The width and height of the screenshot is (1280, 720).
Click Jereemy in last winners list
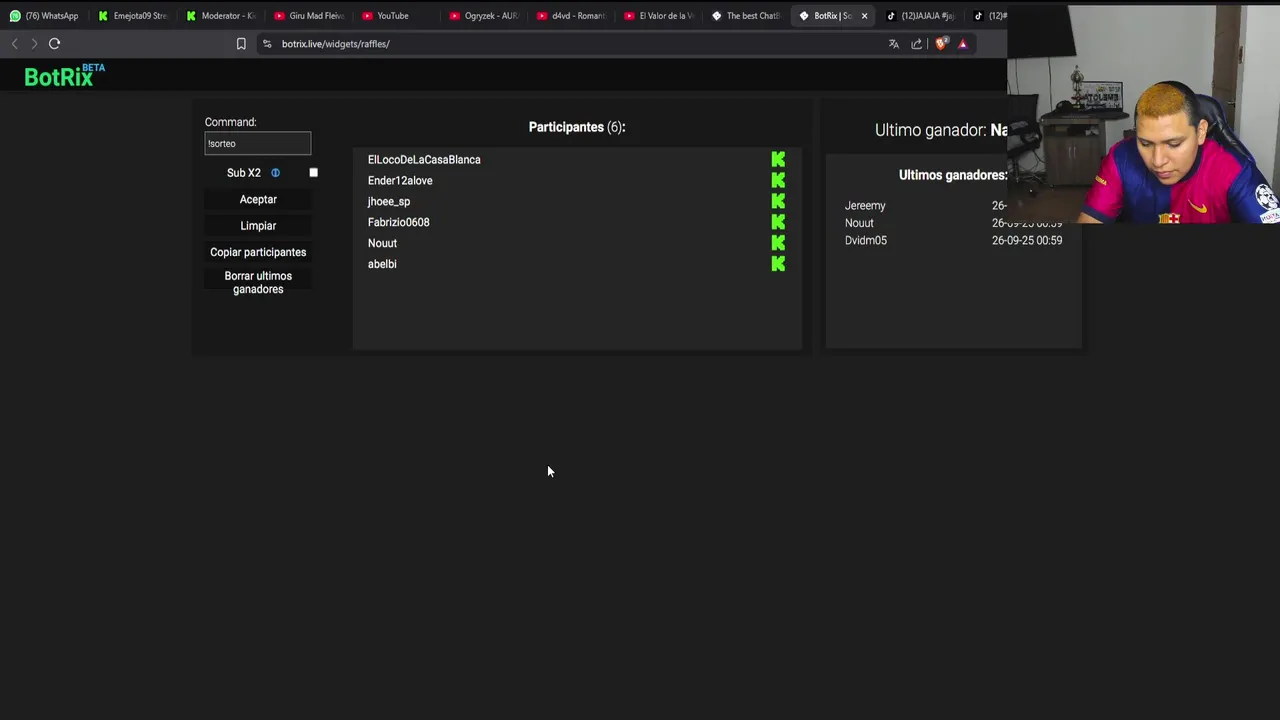tap(865, 206)
